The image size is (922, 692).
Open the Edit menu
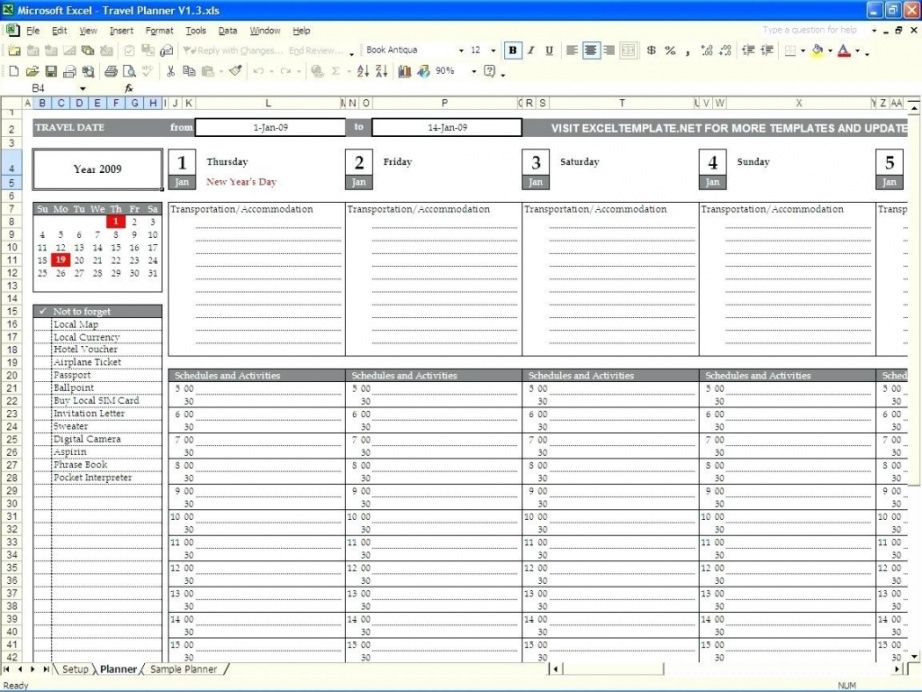click(59, 31)
